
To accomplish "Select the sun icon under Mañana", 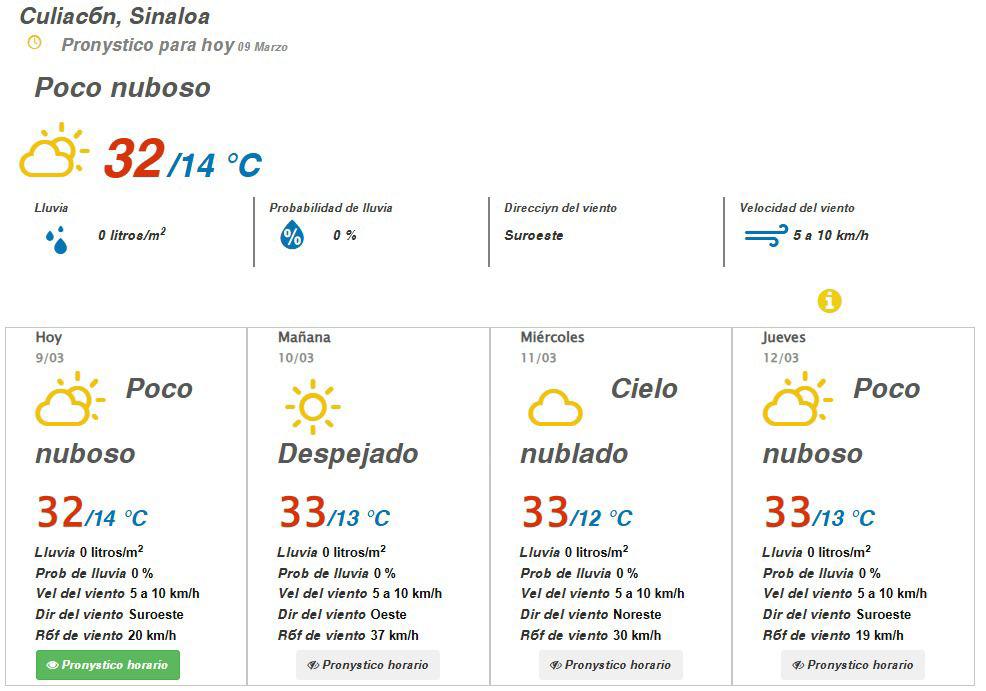I will coord(312,405).
